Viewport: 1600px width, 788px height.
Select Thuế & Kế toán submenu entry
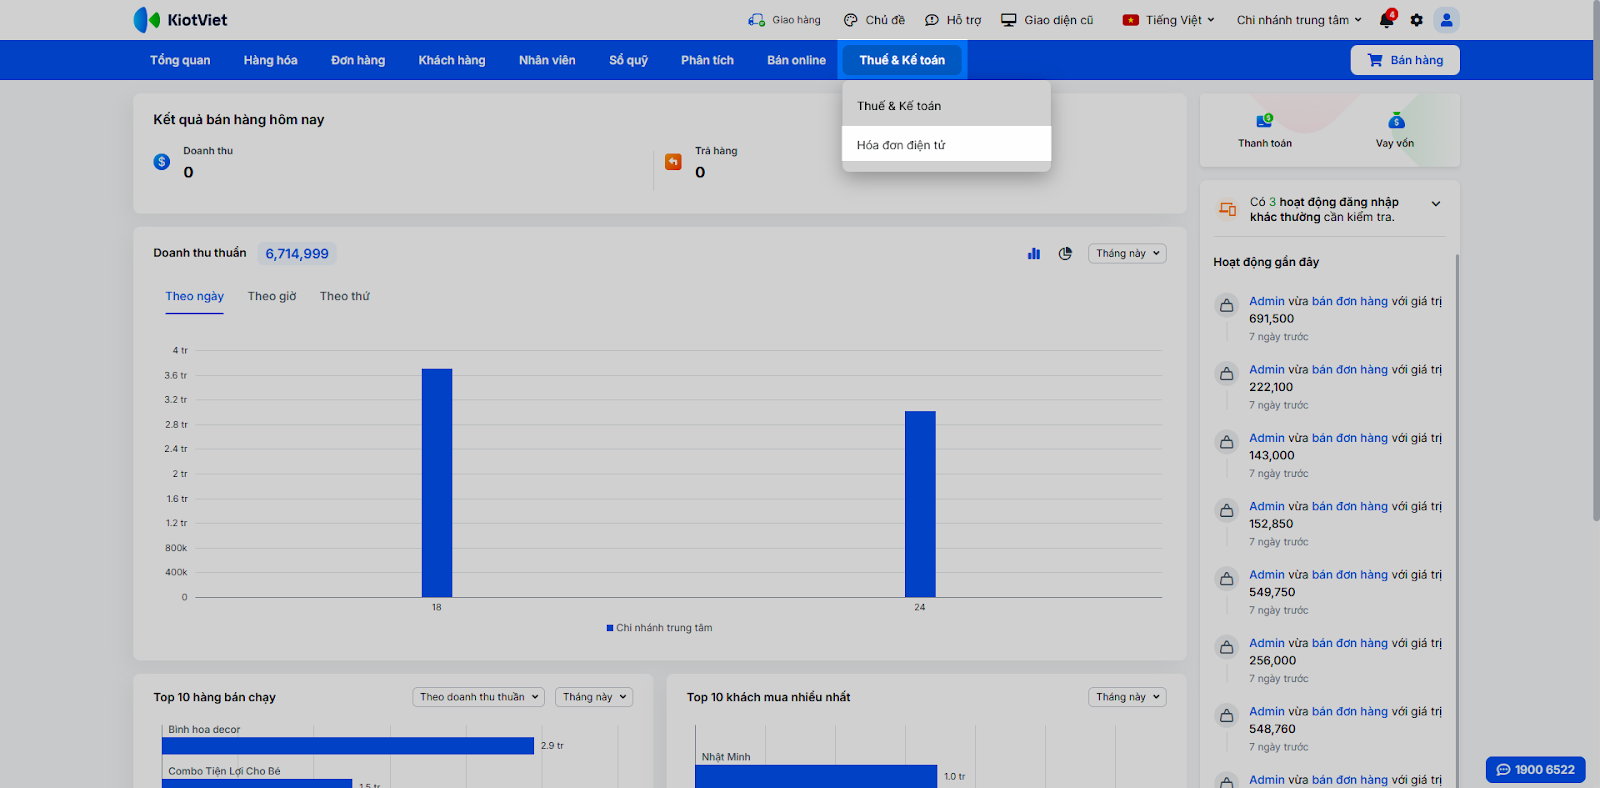[946, 106]
